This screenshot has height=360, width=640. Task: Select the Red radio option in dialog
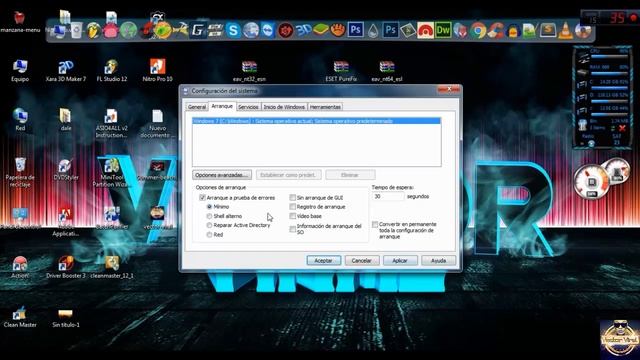(209, 235)
